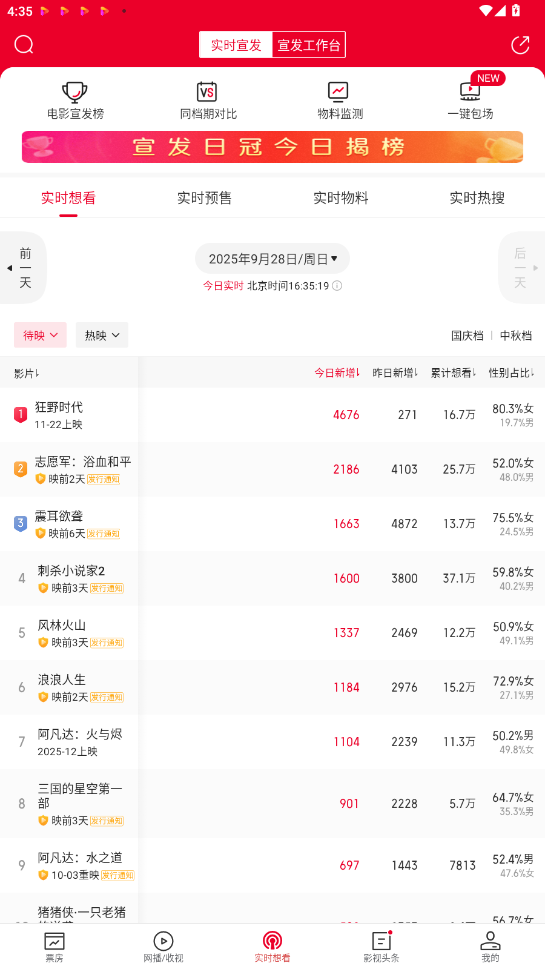Open 我的 profile in bottom navigation
Viewport: 545px width, 969px height.
coord(490,947)
